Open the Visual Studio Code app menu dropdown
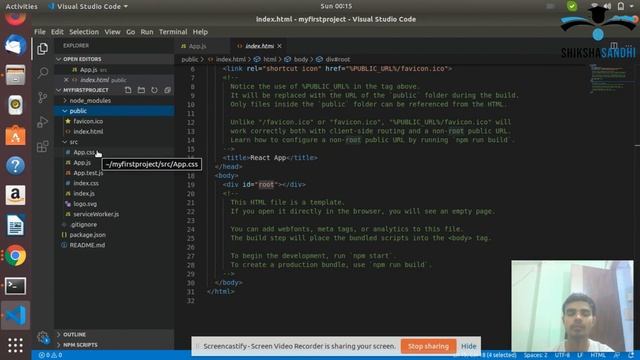 [88, 6]
